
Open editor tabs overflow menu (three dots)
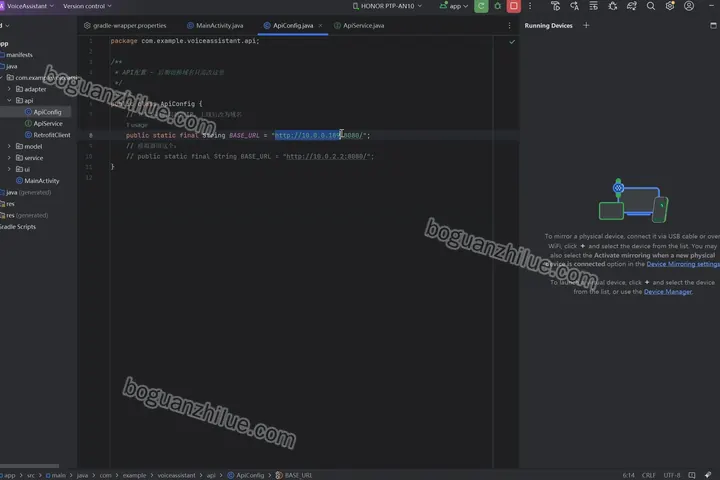click(509, 26)
